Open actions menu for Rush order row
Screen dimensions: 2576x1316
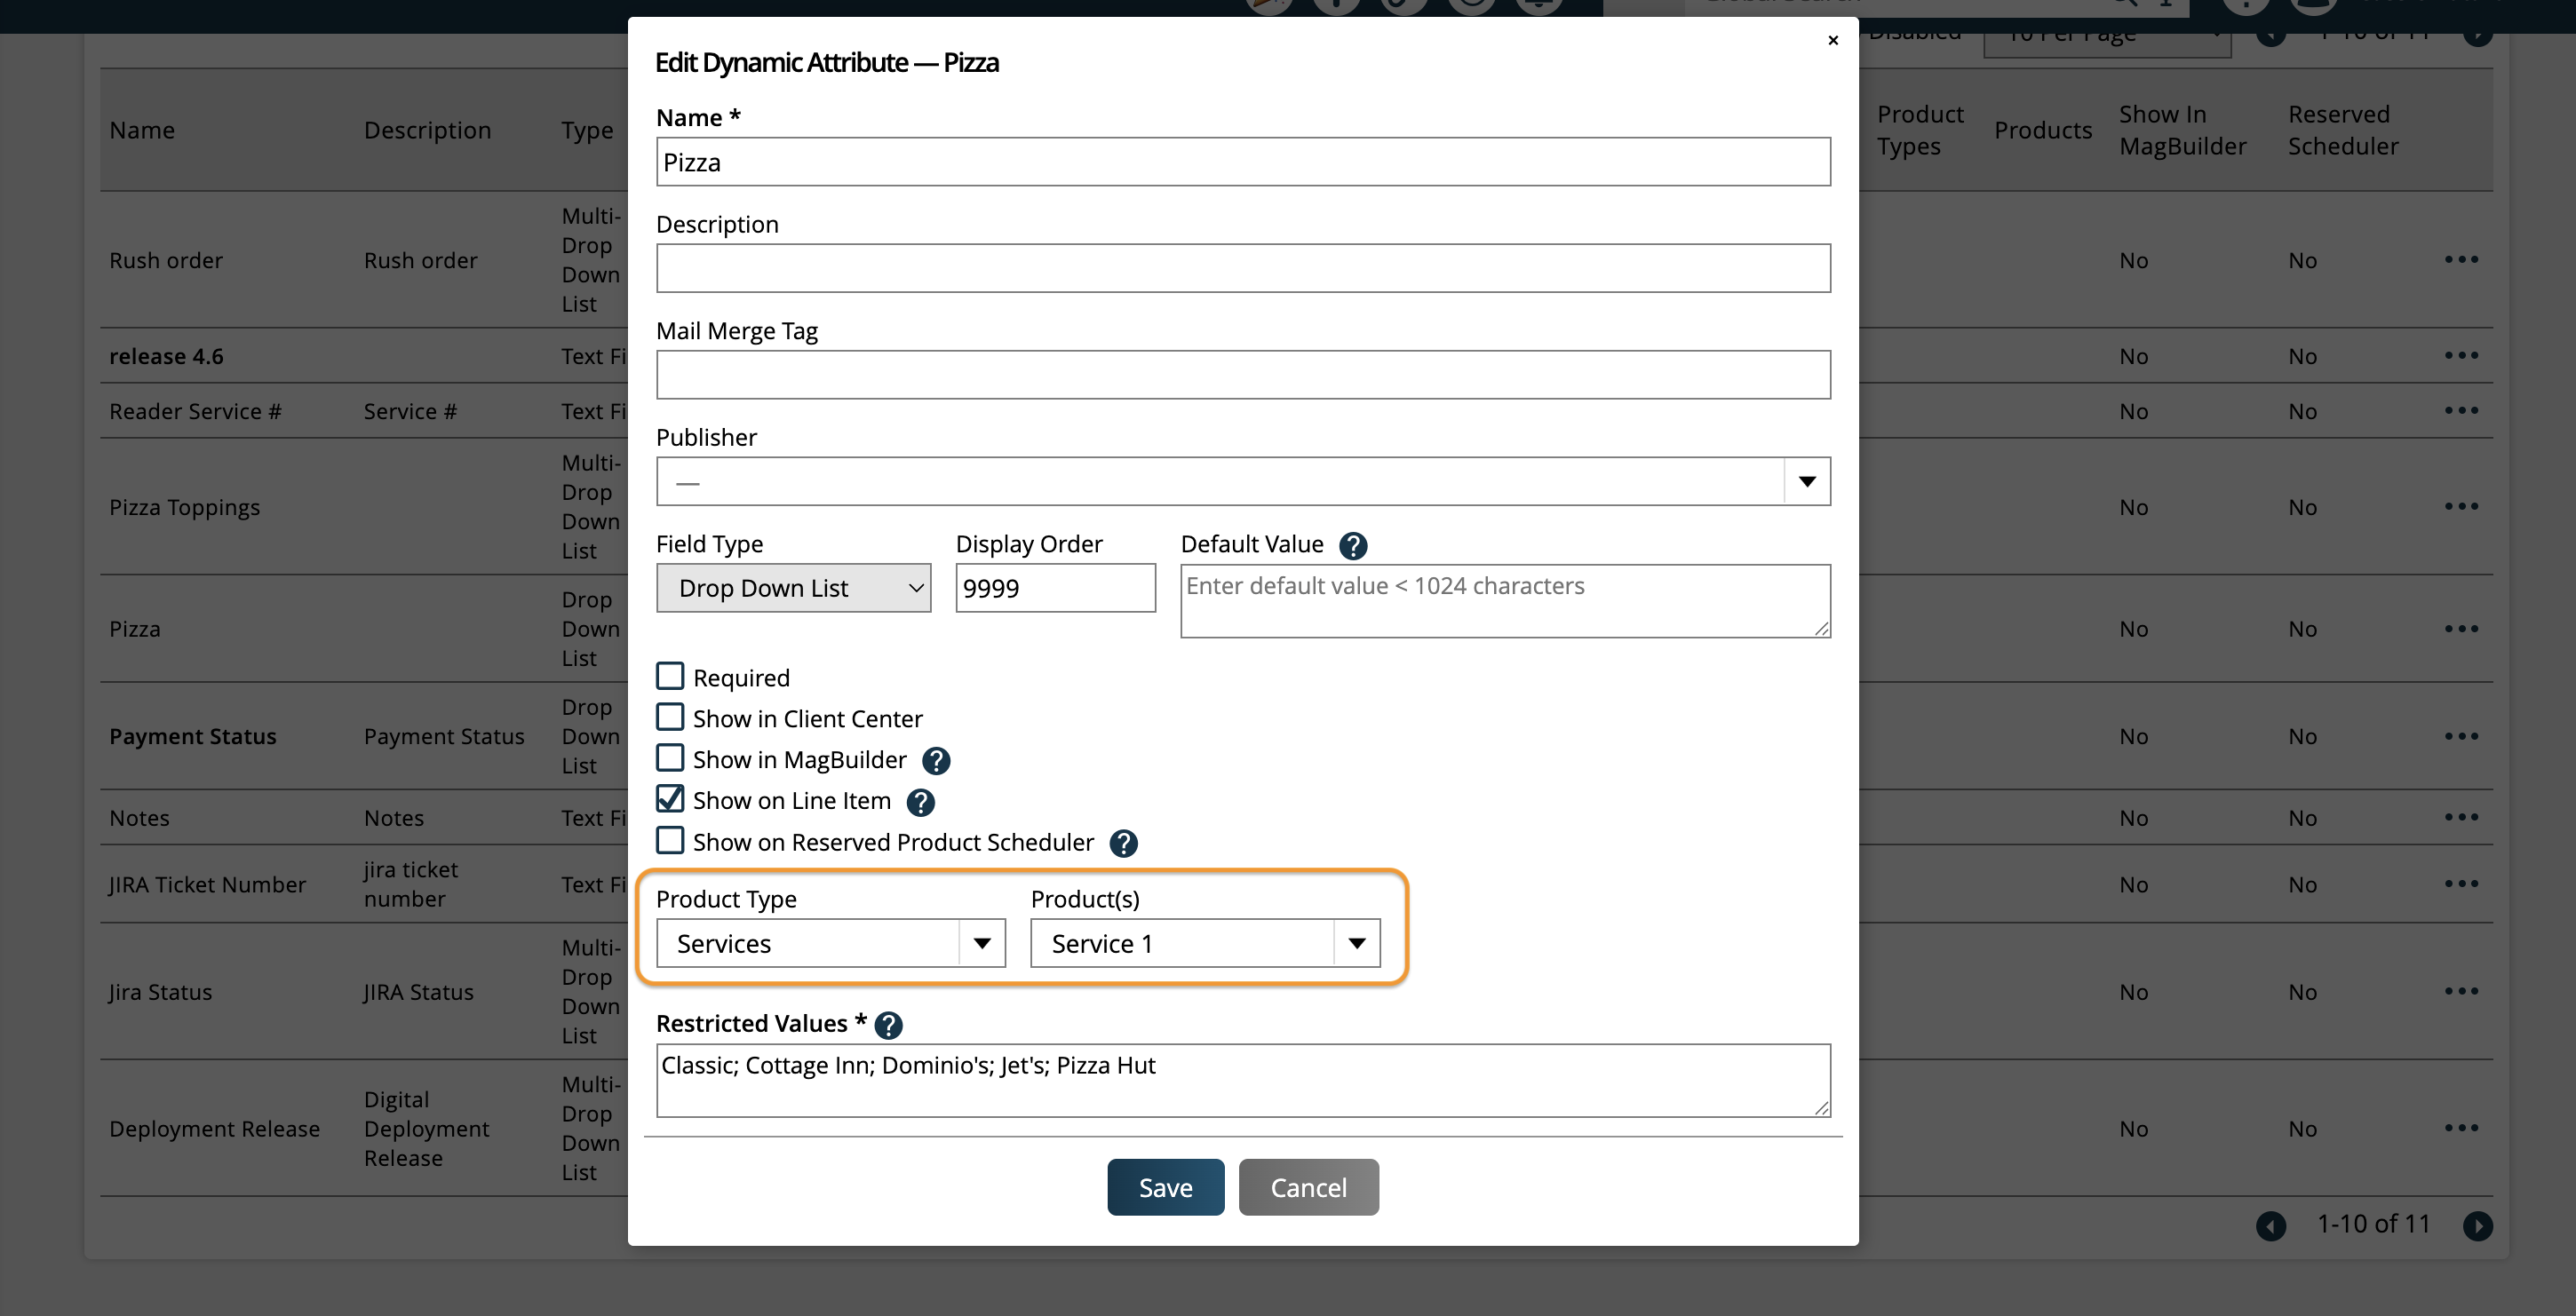(x=2463, y=259)
